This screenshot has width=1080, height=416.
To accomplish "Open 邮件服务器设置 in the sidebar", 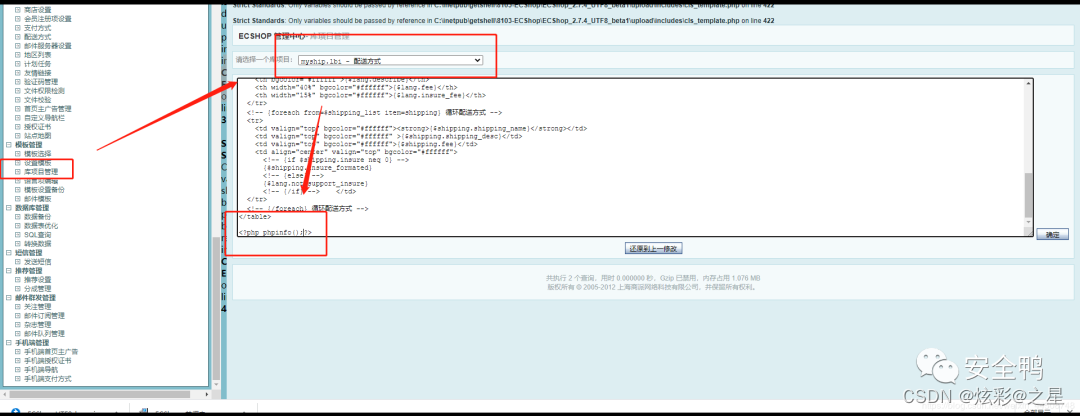I will click(48, 45).
